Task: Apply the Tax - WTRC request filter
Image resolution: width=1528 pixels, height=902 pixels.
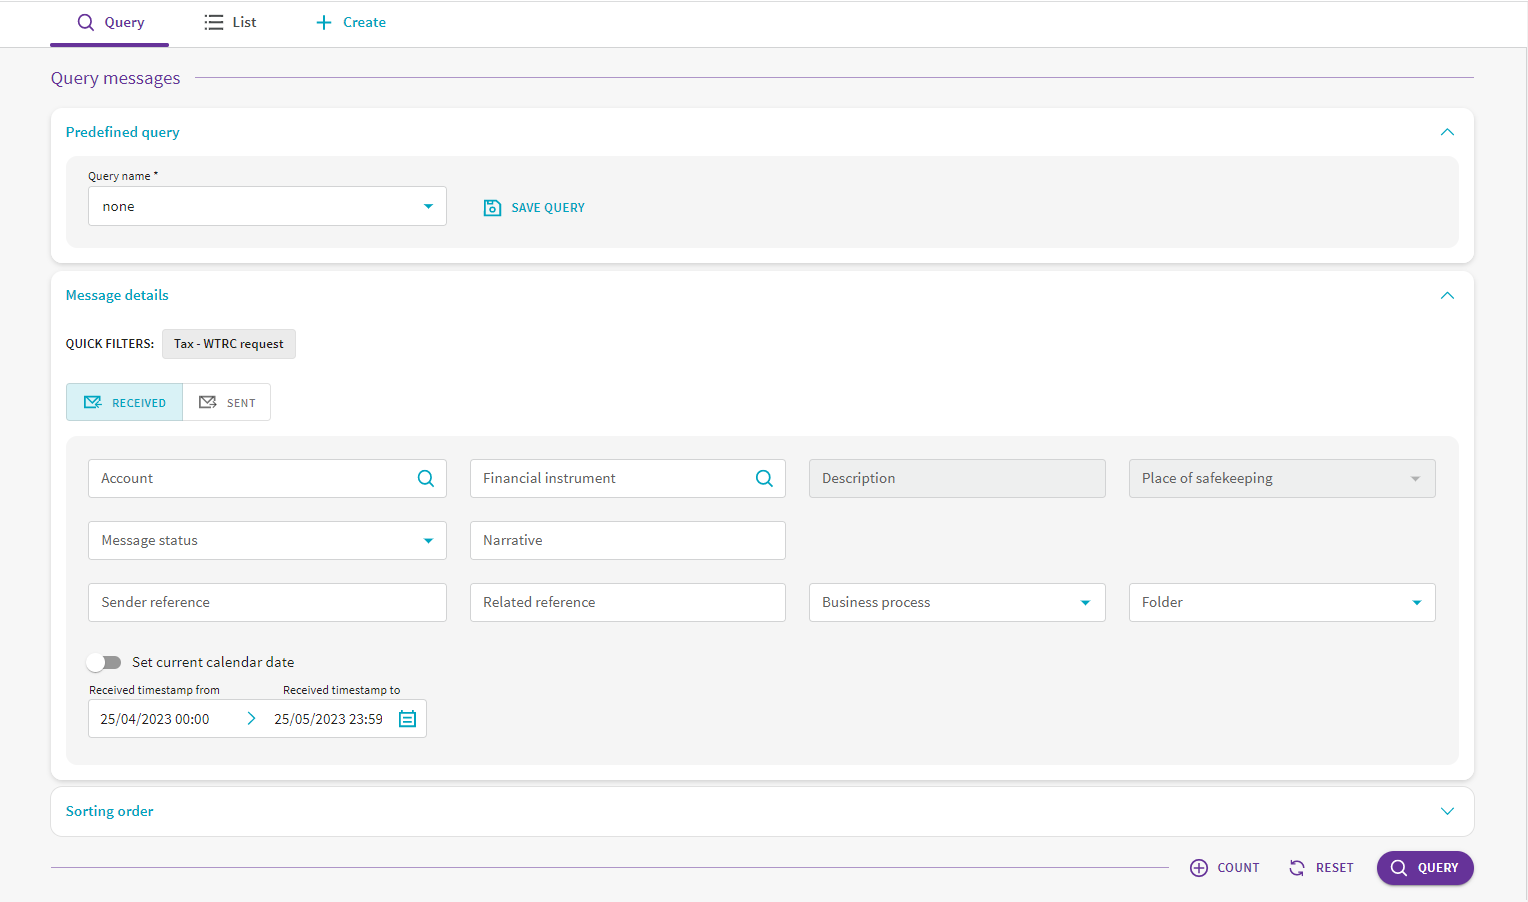Action: 228,344
